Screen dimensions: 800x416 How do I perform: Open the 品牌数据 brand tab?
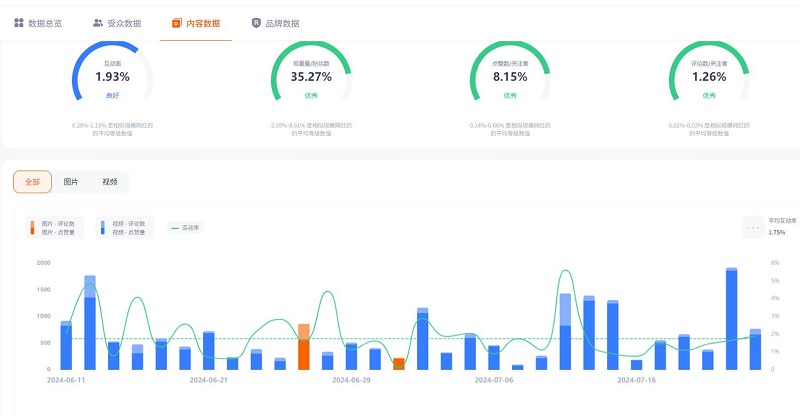point(275,22)
